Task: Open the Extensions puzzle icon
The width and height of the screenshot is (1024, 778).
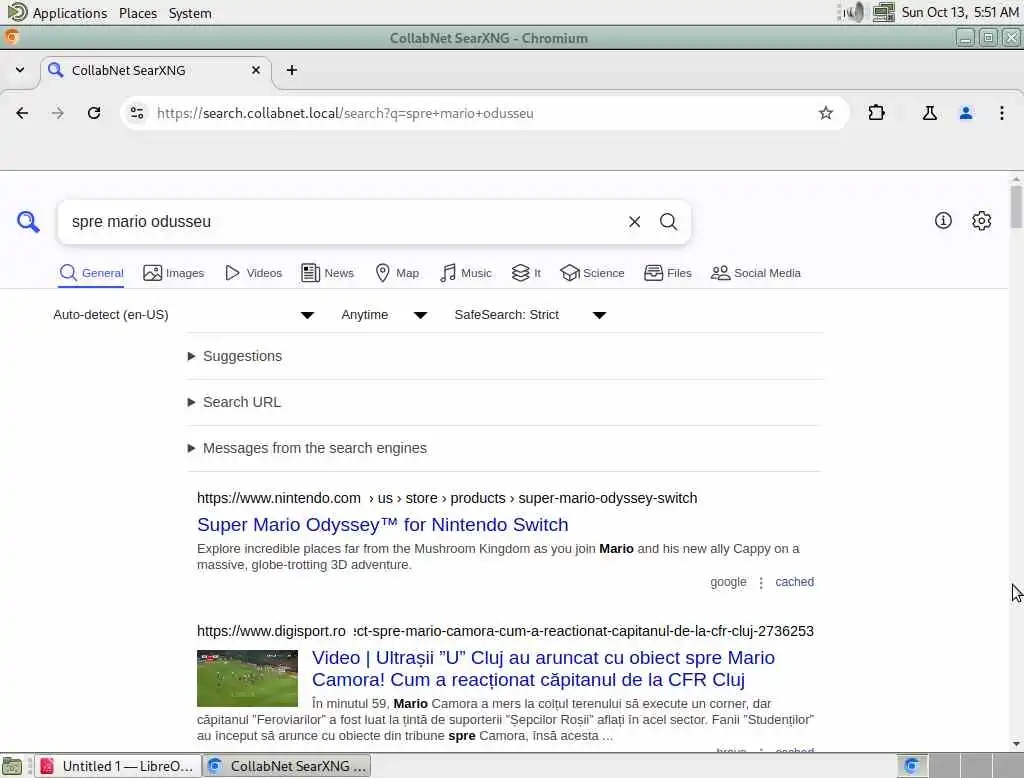Action: (x=876, y=113)
